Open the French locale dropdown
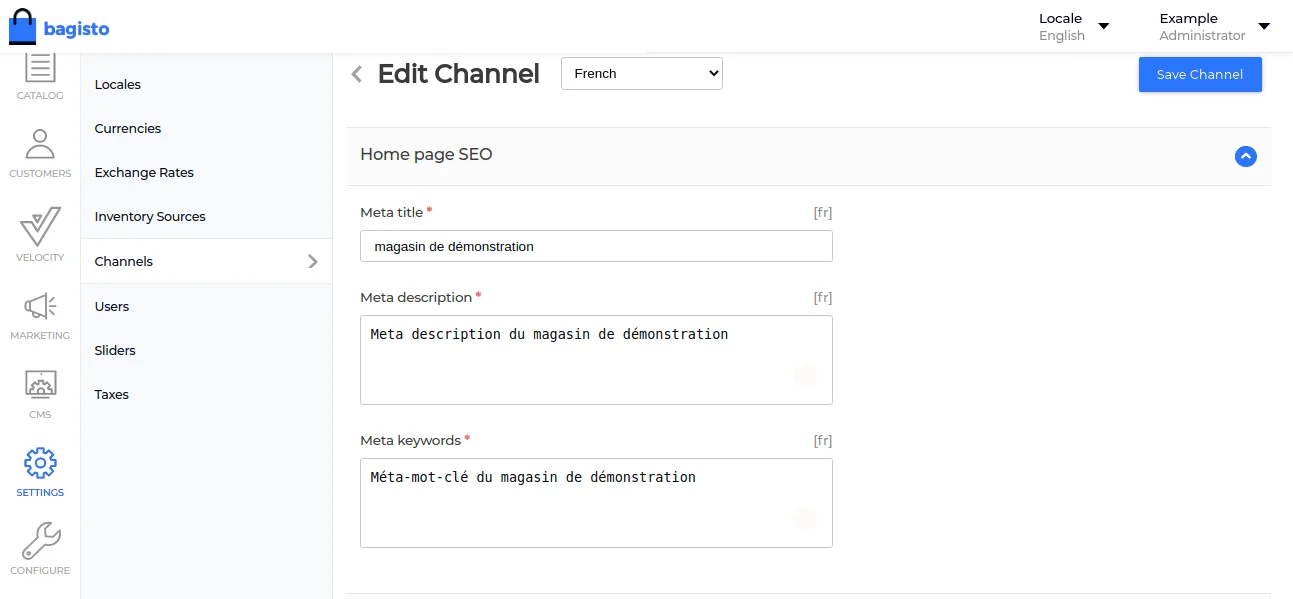Image resolution: width=1293 pixels, height=599 pixels. (641, 74)
